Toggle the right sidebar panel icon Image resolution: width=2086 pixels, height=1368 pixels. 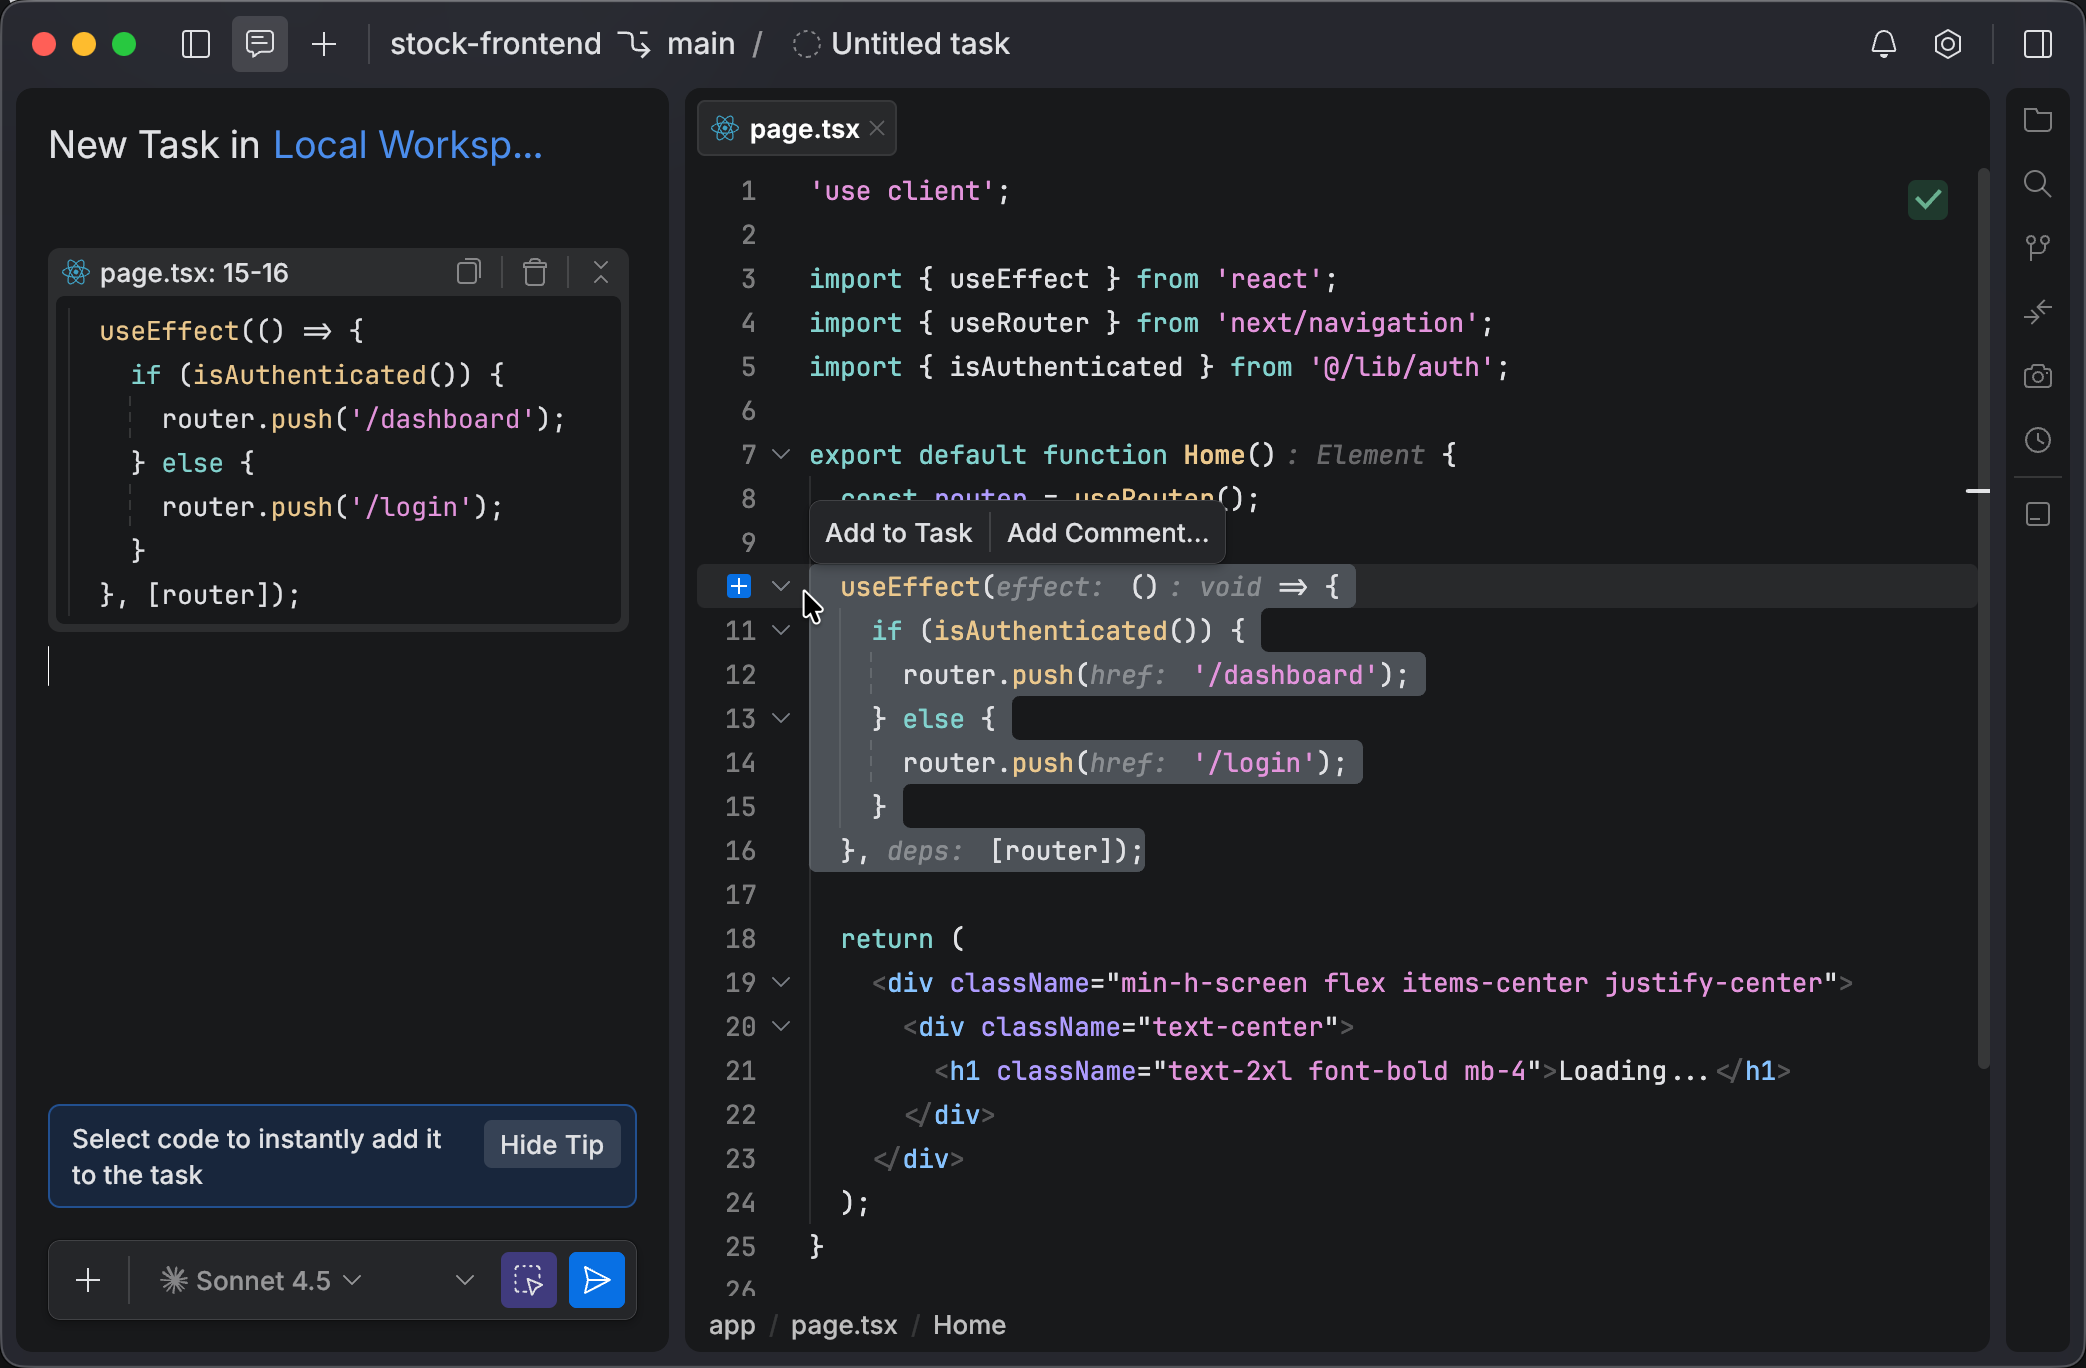2038,44
